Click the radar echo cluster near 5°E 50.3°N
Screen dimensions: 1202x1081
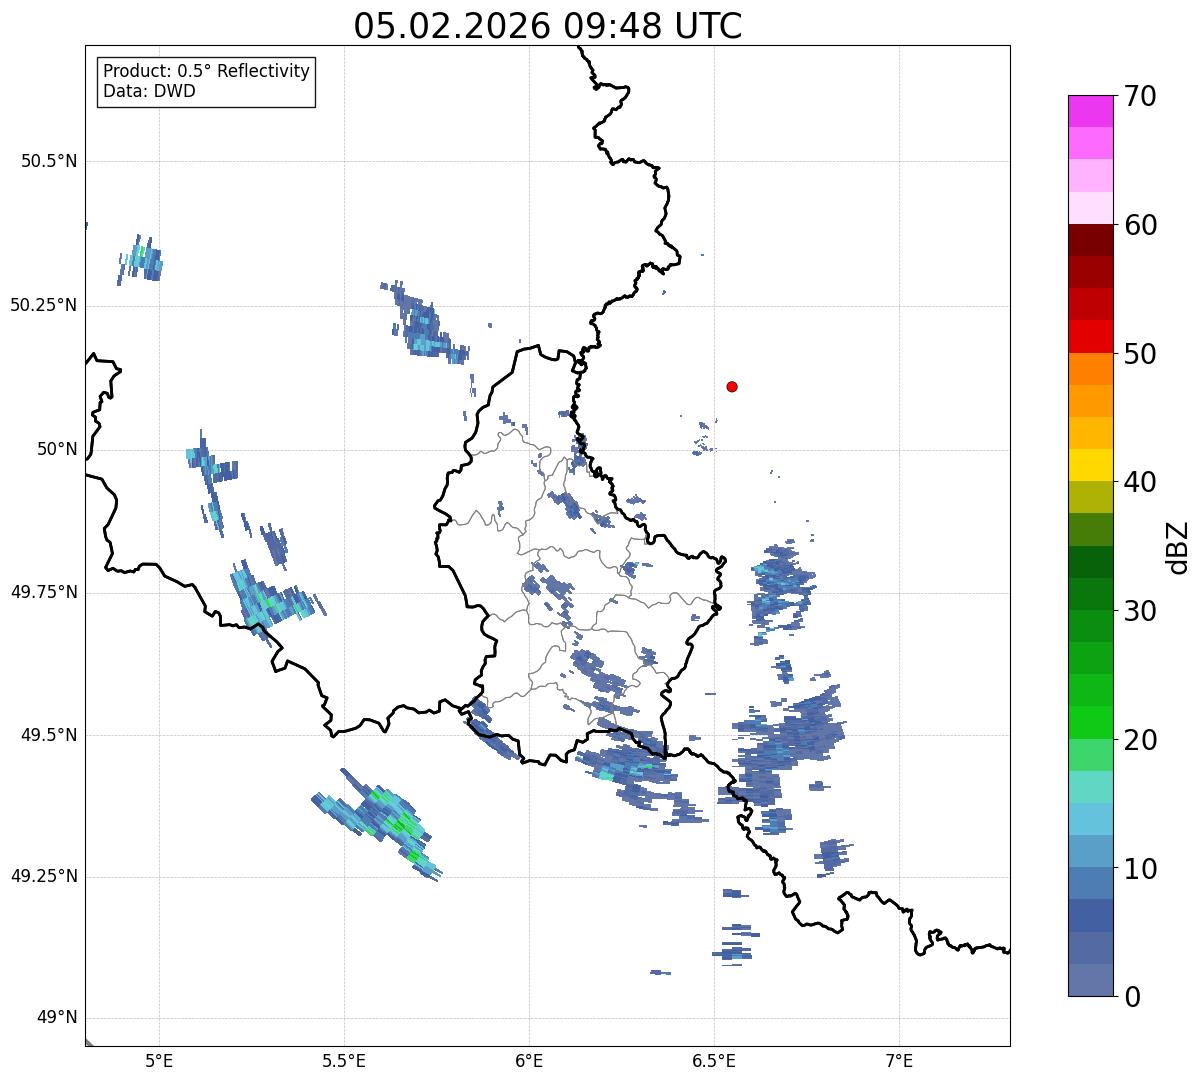pos(141,260)
